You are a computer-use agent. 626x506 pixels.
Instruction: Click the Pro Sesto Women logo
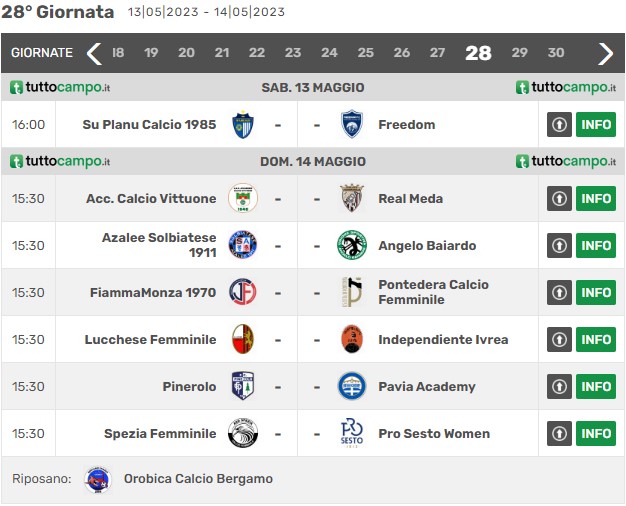click(352, 433)
